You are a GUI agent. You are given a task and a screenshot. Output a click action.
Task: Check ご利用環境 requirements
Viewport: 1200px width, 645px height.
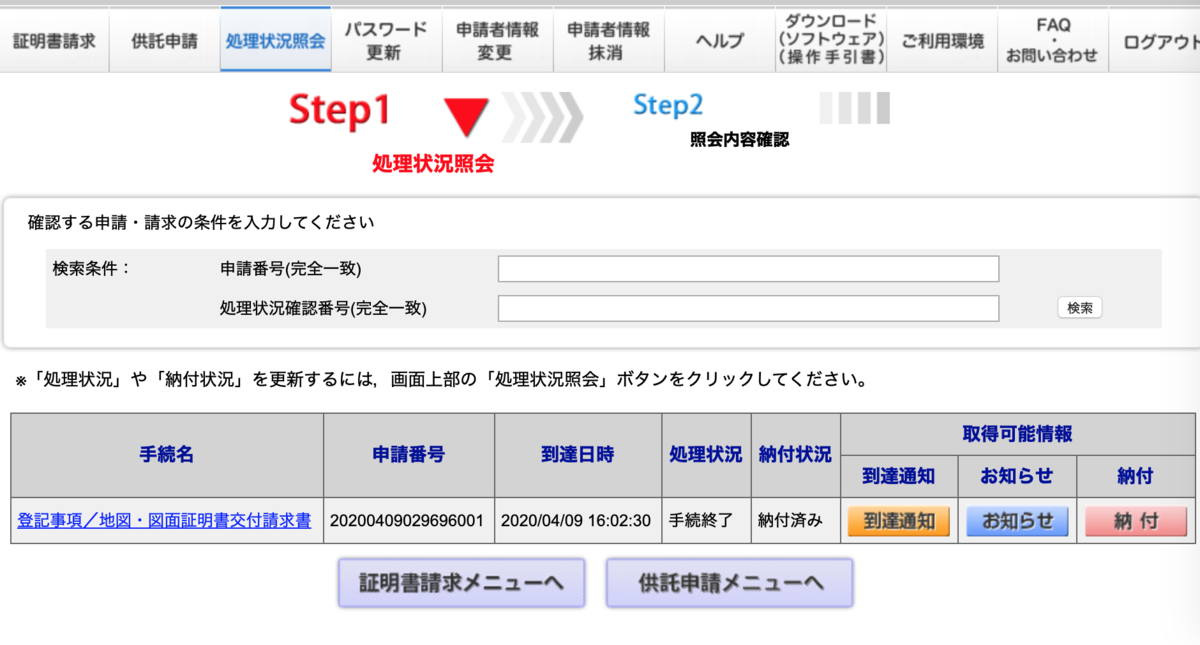941,39
